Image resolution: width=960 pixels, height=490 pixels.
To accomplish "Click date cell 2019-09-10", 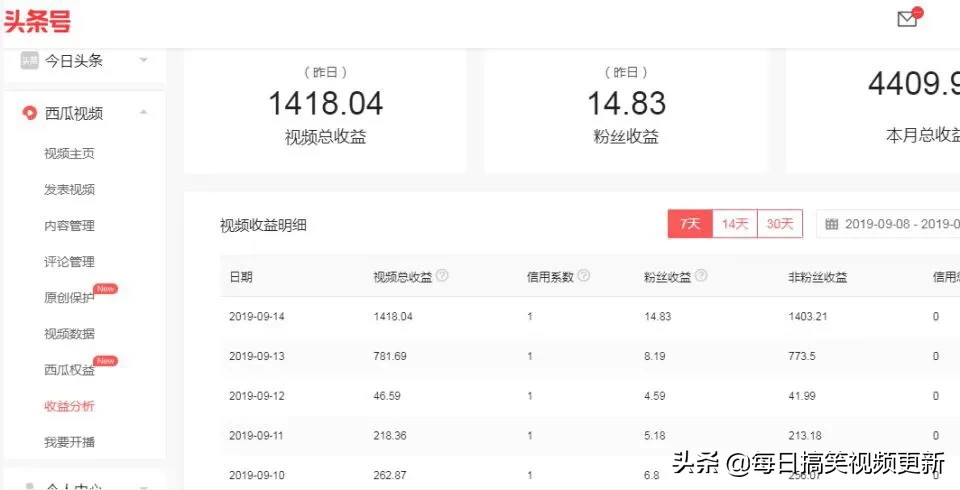I will (x=257, y=475).
